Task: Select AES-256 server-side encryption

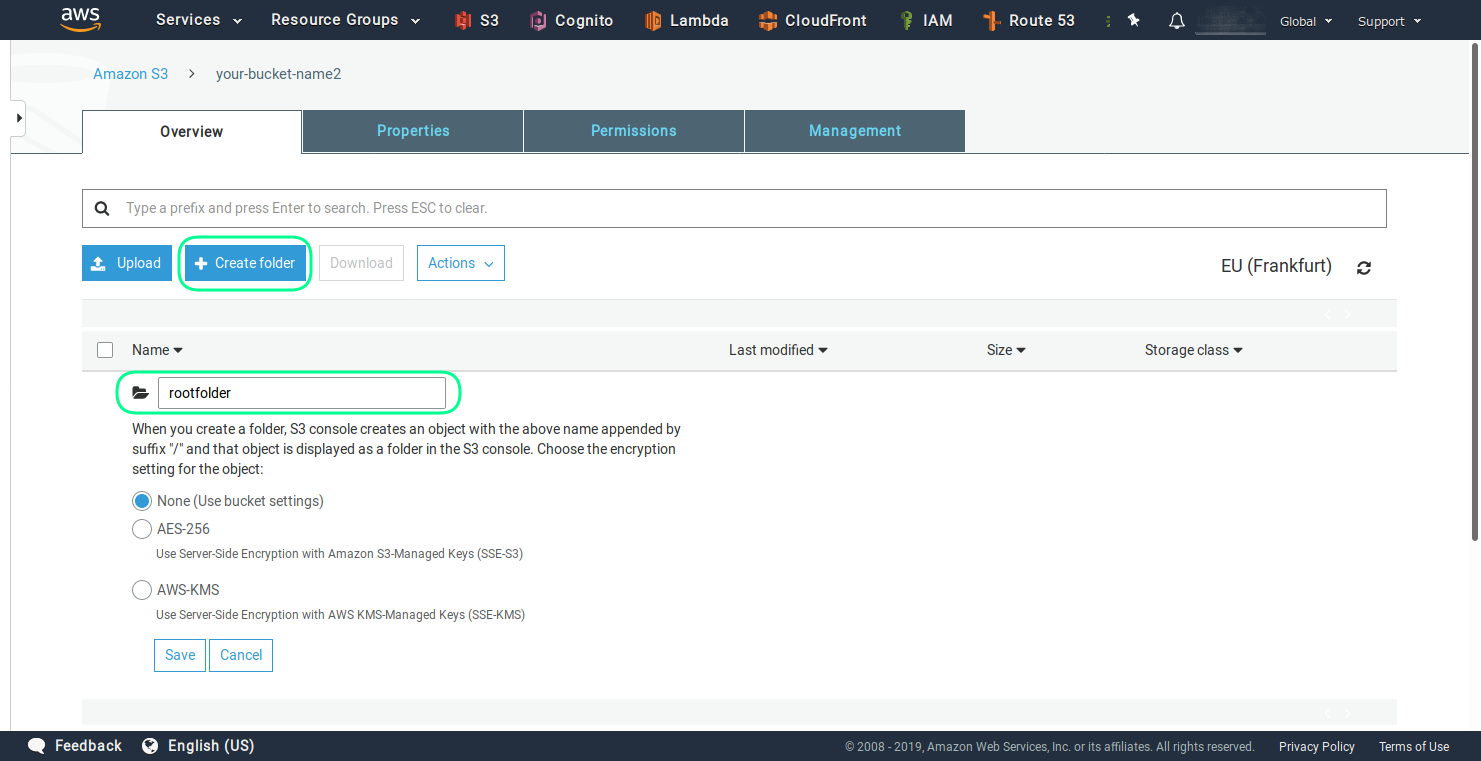Action: point(141,529)
